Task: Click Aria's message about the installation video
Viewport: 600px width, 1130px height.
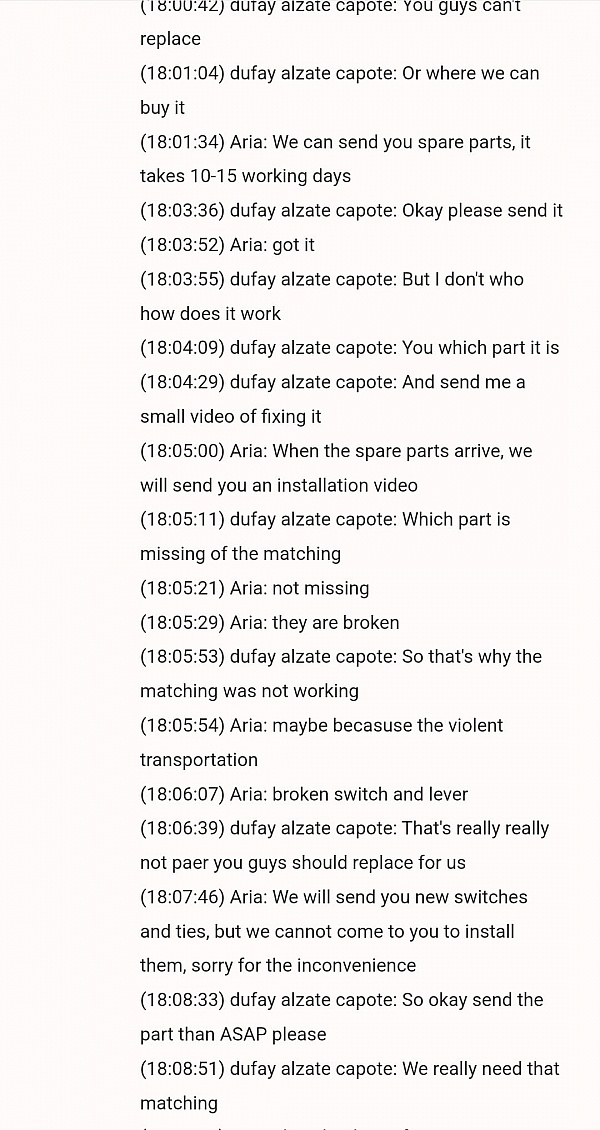Action: click(335, 468)
